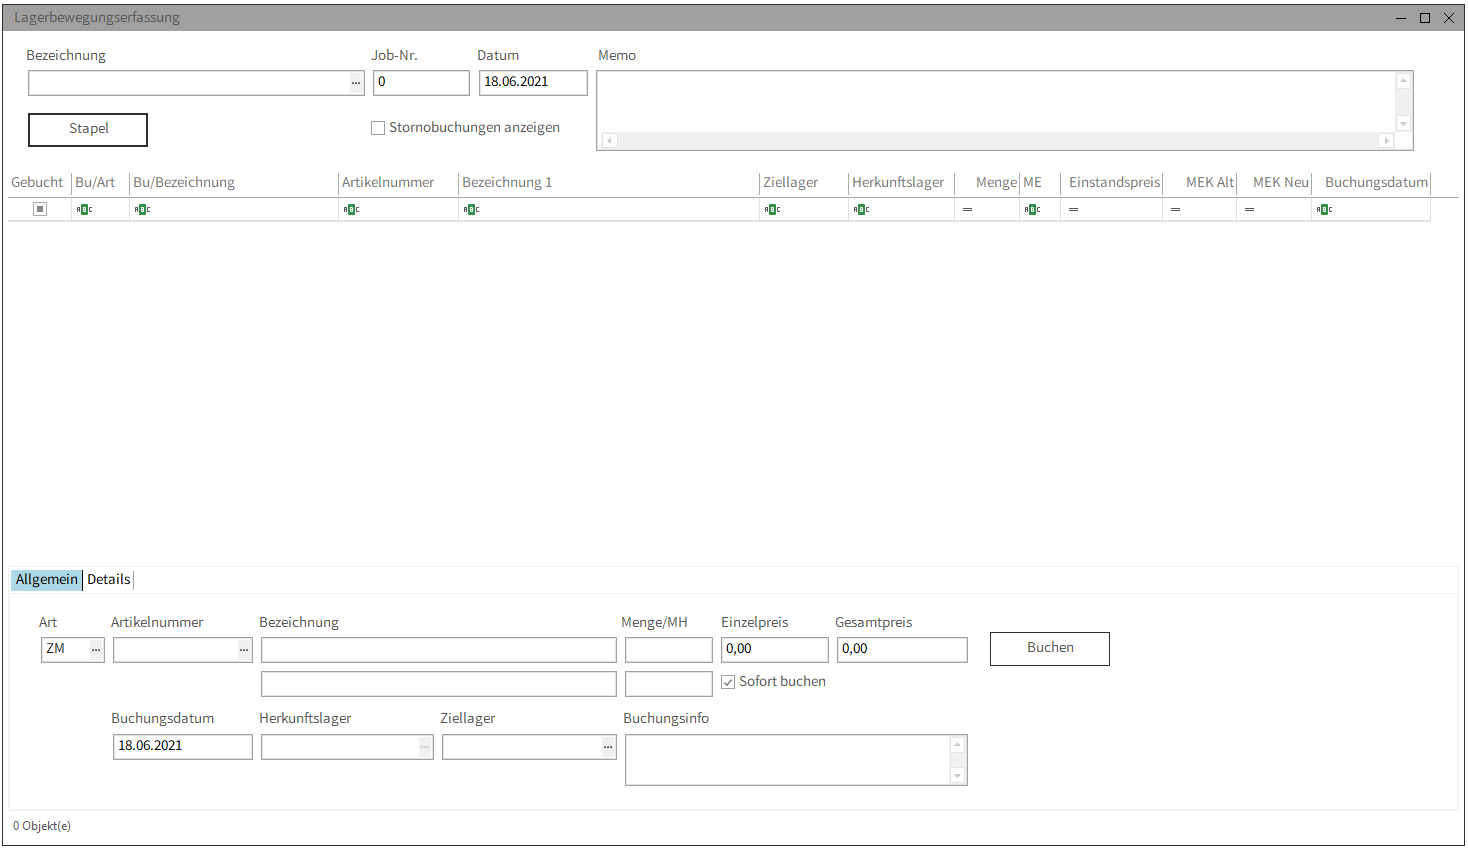
Task: Sort by the MEK Neu column header
Action: (x=1275, y=183)
